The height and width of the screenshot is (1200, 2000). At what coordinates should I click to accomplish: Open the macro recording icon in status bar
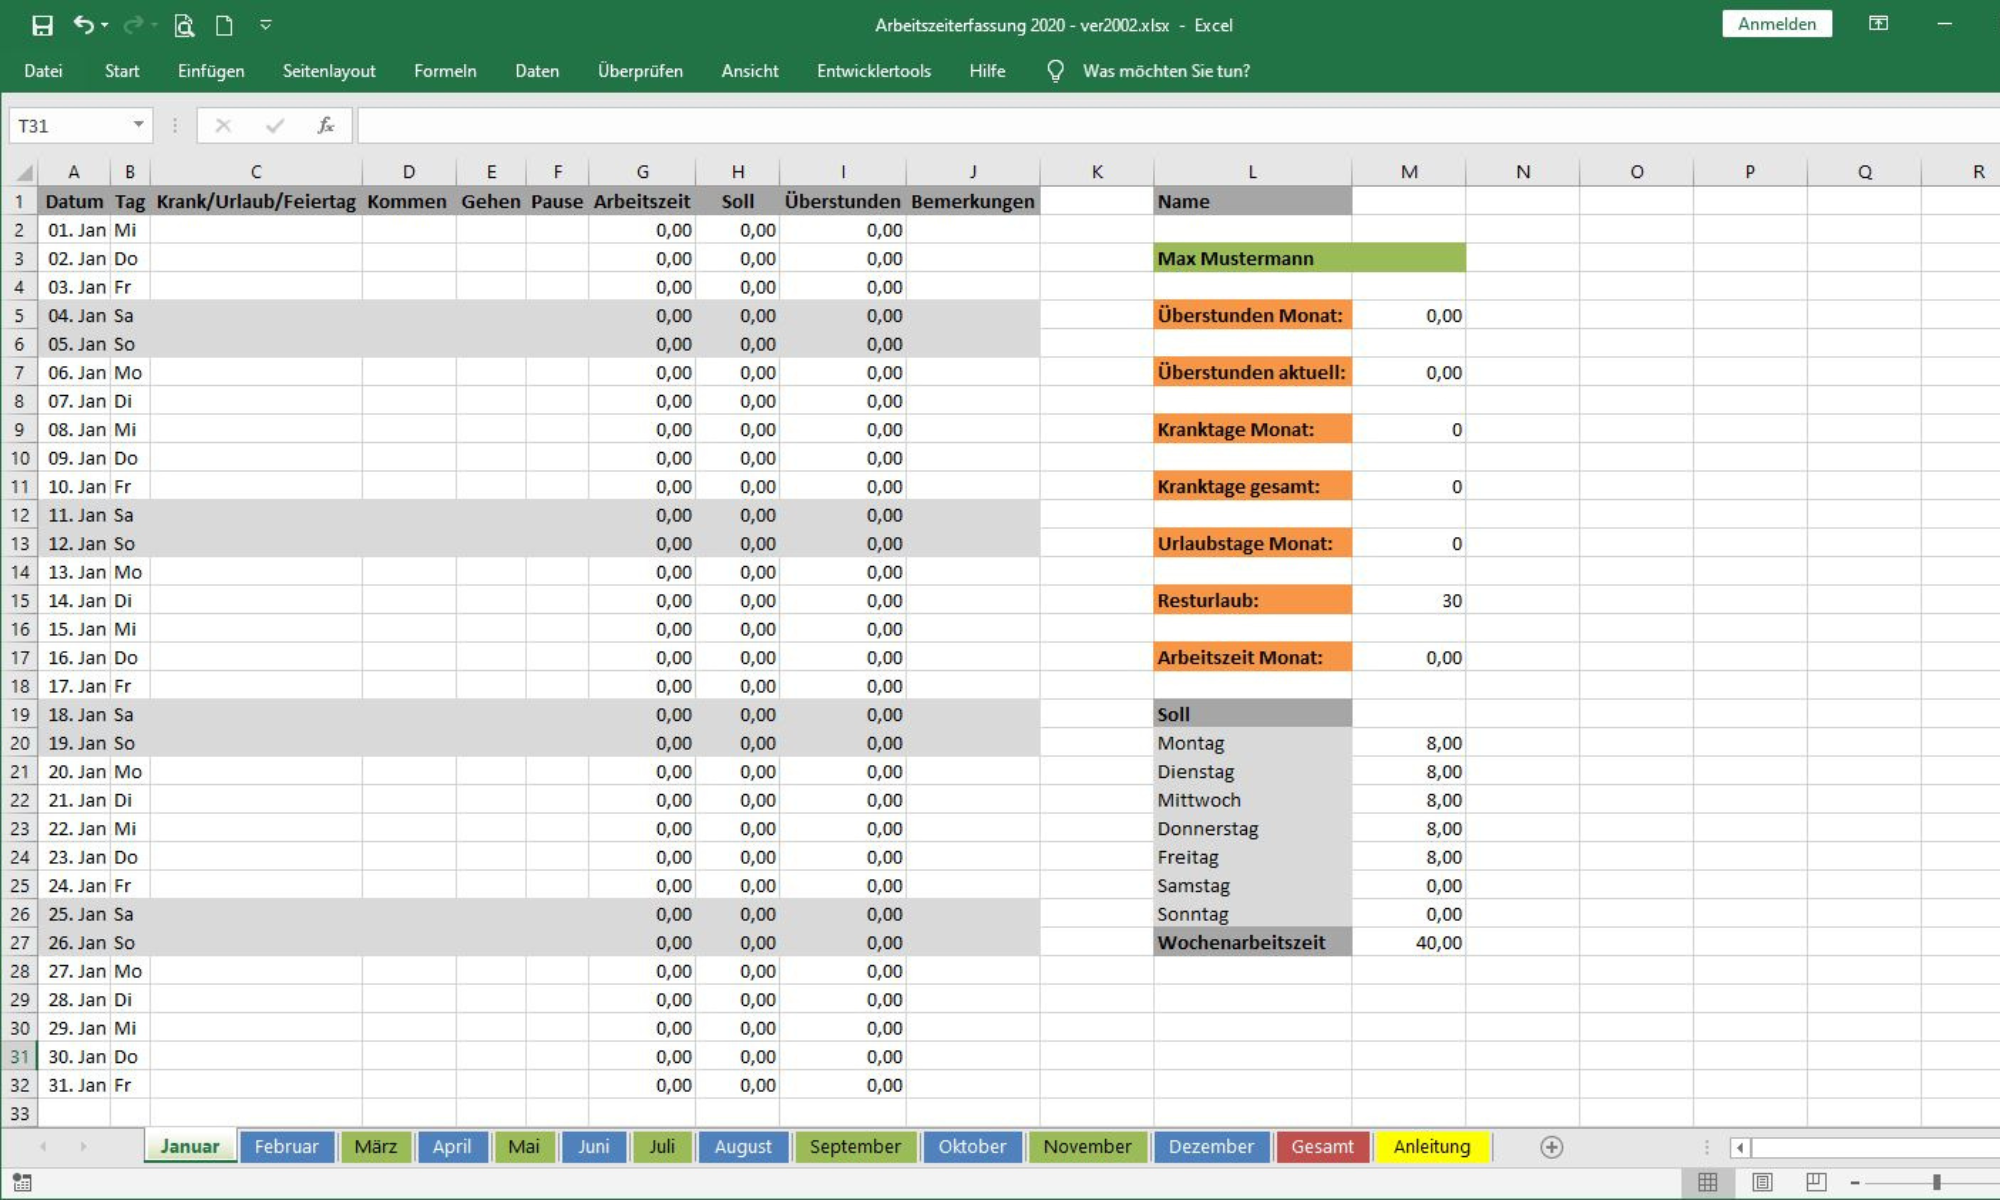pyautogui.click(x=22, y=1182)
